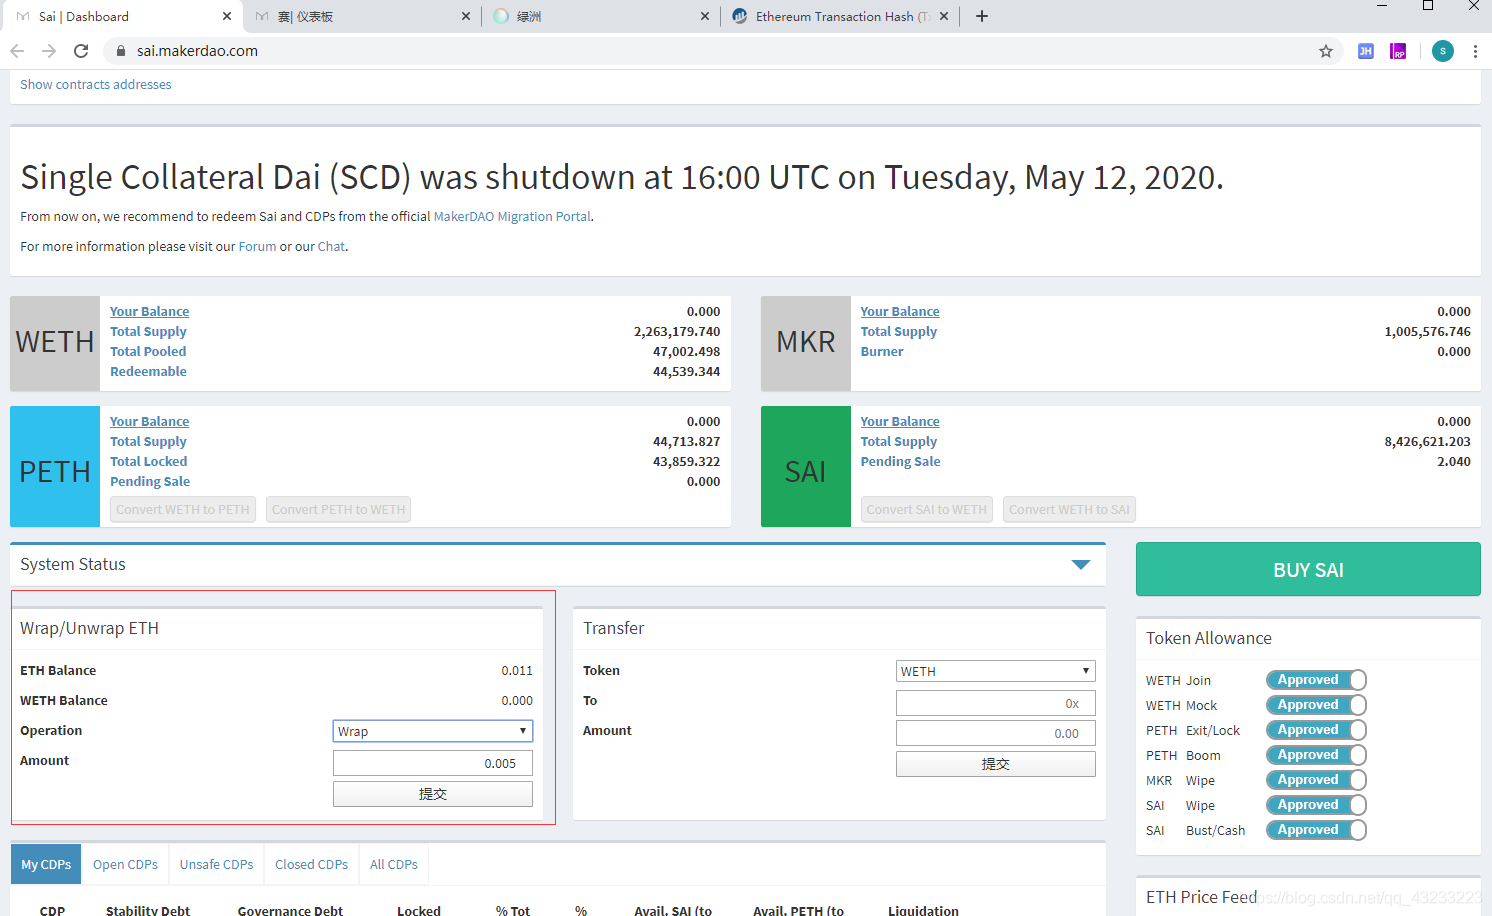This screenshot has width=1492, height=916.
Task: Select the Open CDPs tab
Action: coord(125,864)
